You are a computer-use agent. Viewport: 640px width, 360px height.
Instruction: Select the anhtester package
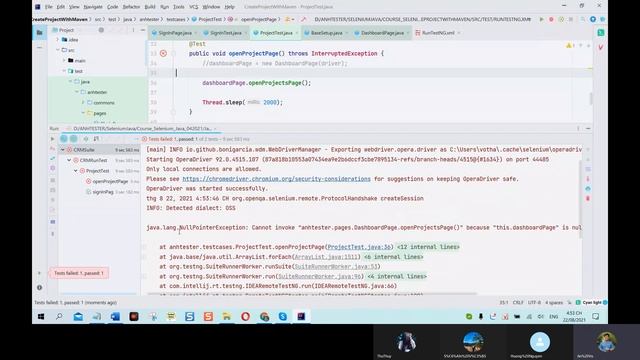(97, 92)
